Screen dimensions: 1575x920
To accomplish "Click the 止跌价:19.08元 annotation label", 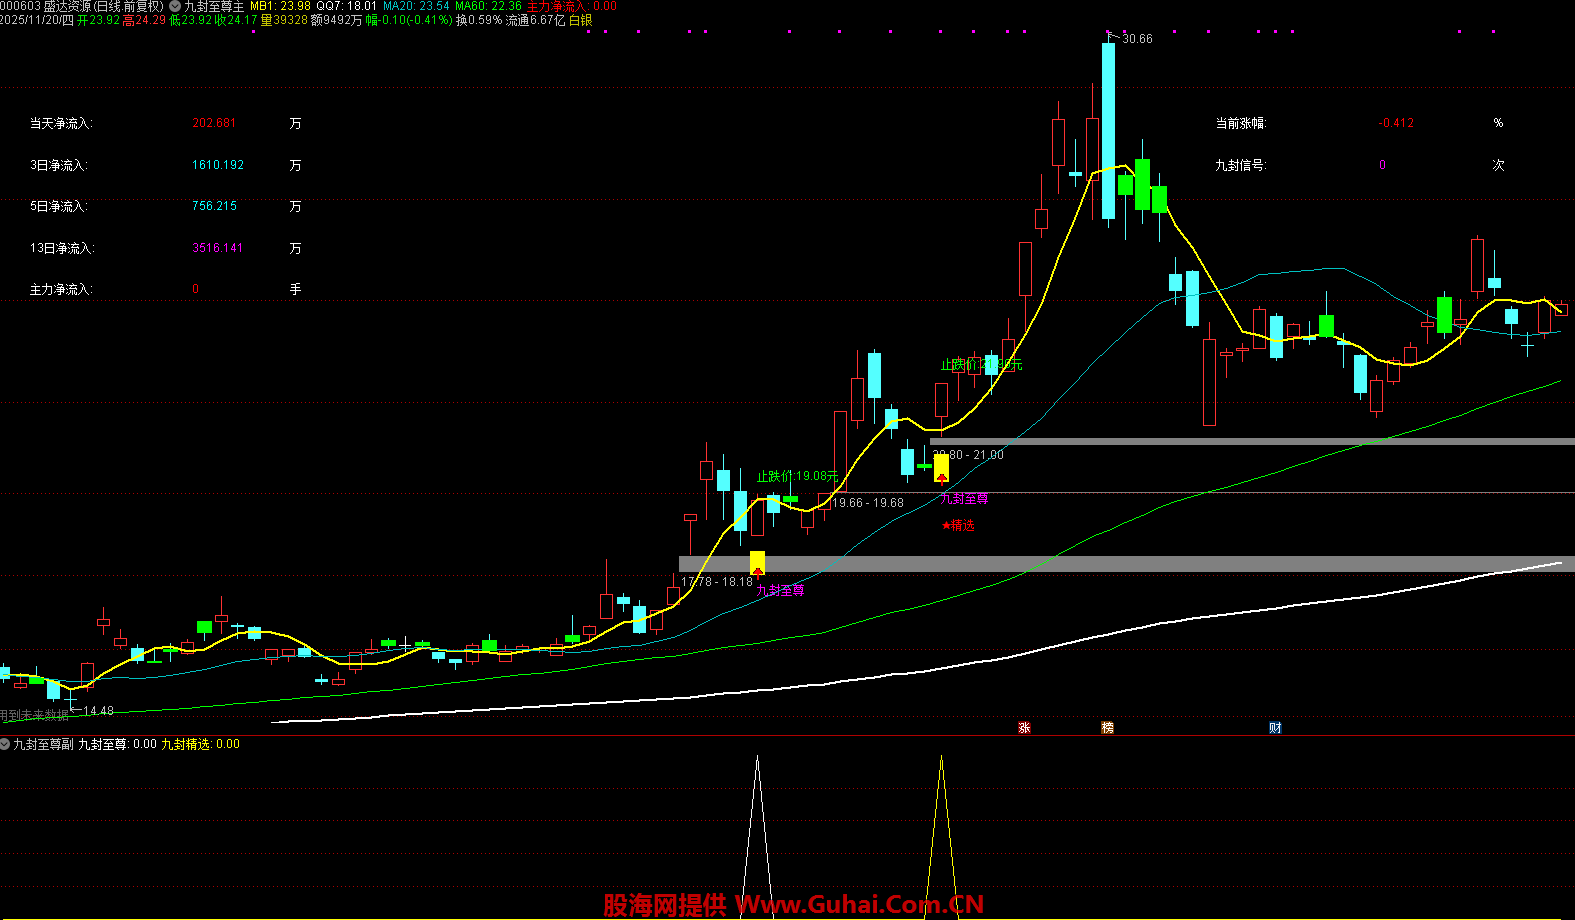I will [x=797, y=476].
